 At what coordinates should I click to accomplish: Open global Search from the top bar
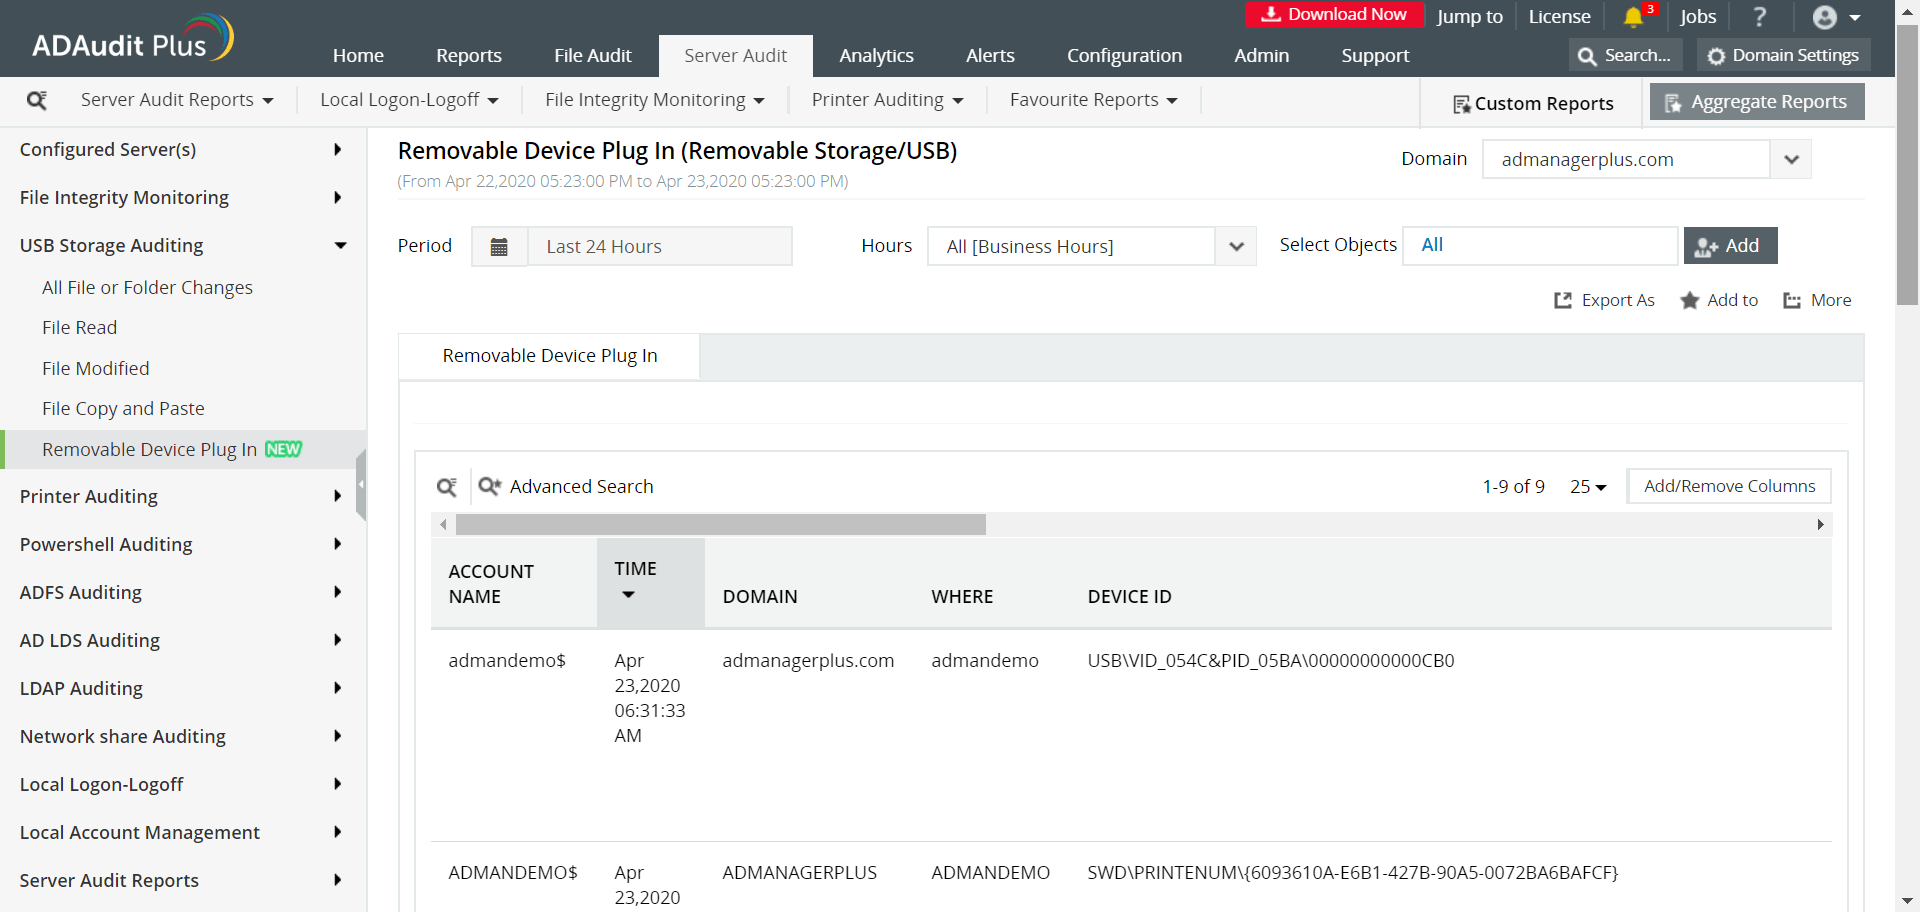[x=1624, y=55]
